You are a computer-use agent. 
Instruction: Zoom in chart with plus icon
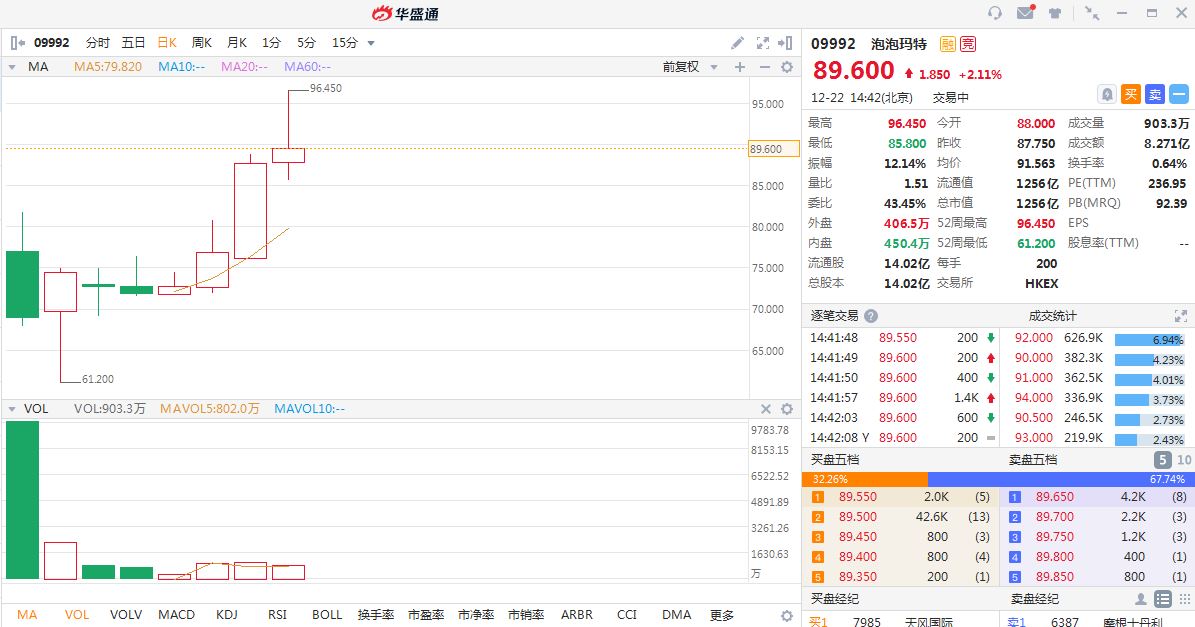coord(740,67)
